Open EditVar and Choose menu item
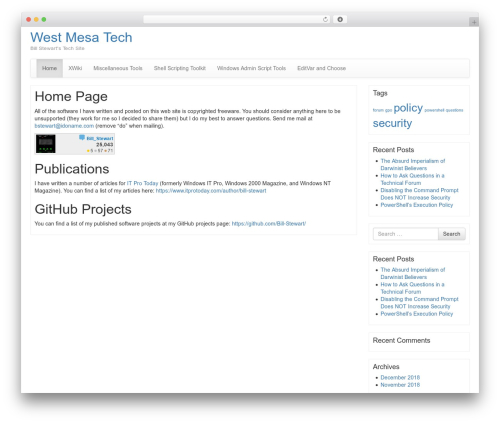 pos(321,68)
